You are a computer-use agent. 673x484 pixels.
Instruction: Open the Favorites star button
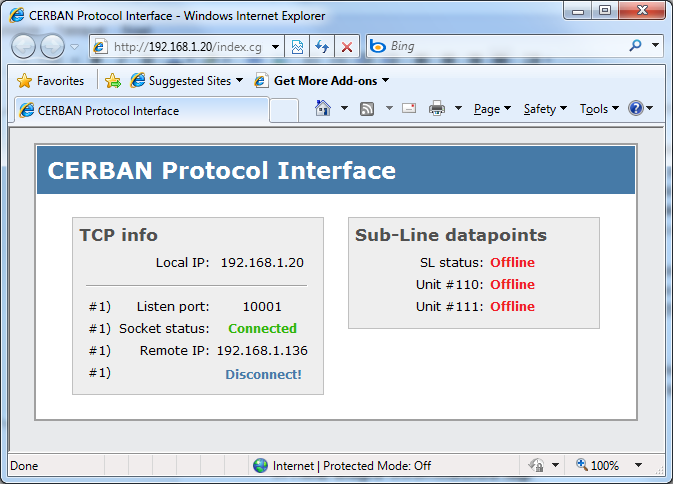coord(50,81)
